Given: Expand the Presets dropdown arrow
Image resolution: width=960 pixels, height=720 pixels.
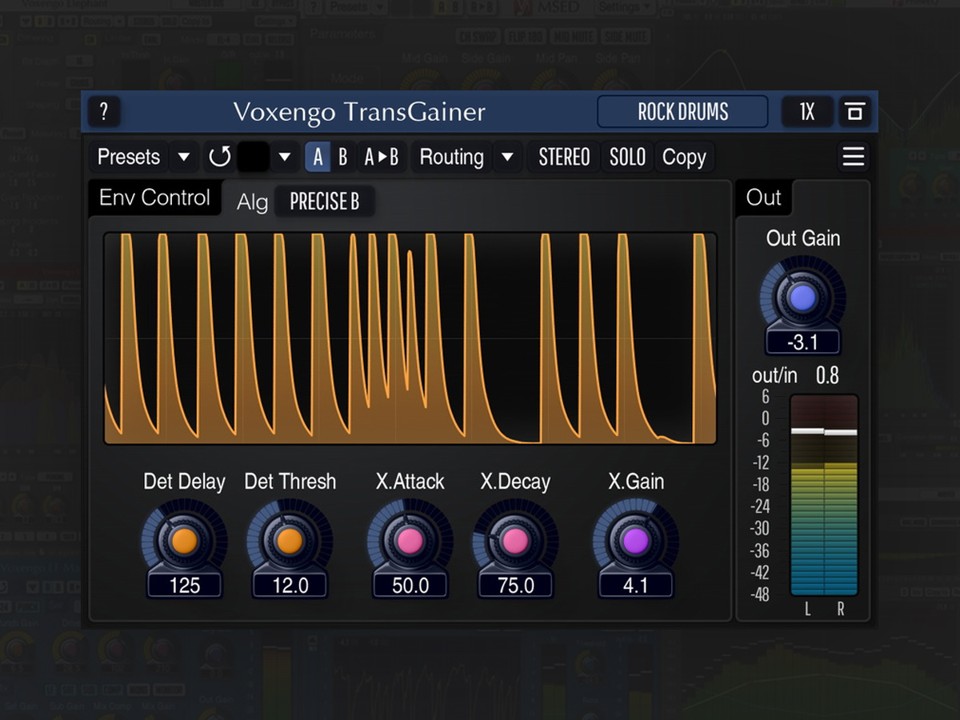Looking at the screenshot, I should click(184, 157).
